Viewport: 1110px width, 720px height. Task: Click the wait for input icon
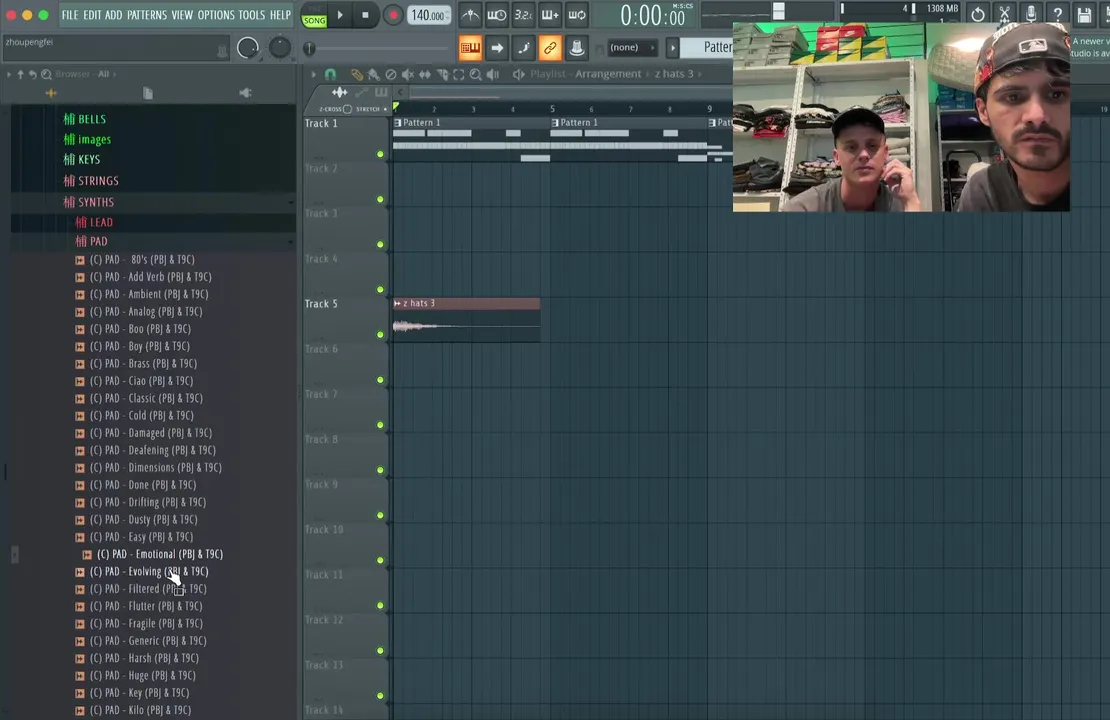(x=496, y=15)
